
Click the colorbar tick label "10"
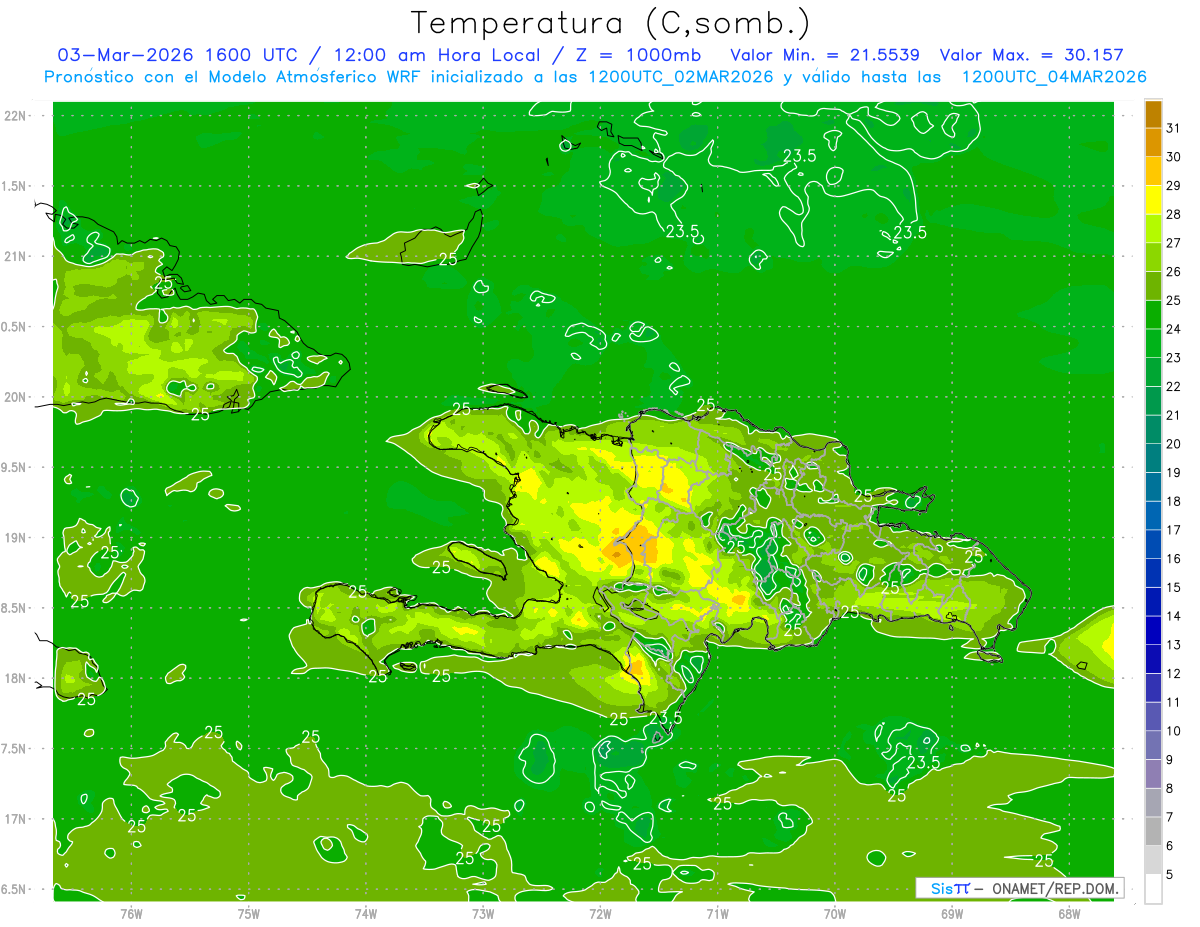1174,731
